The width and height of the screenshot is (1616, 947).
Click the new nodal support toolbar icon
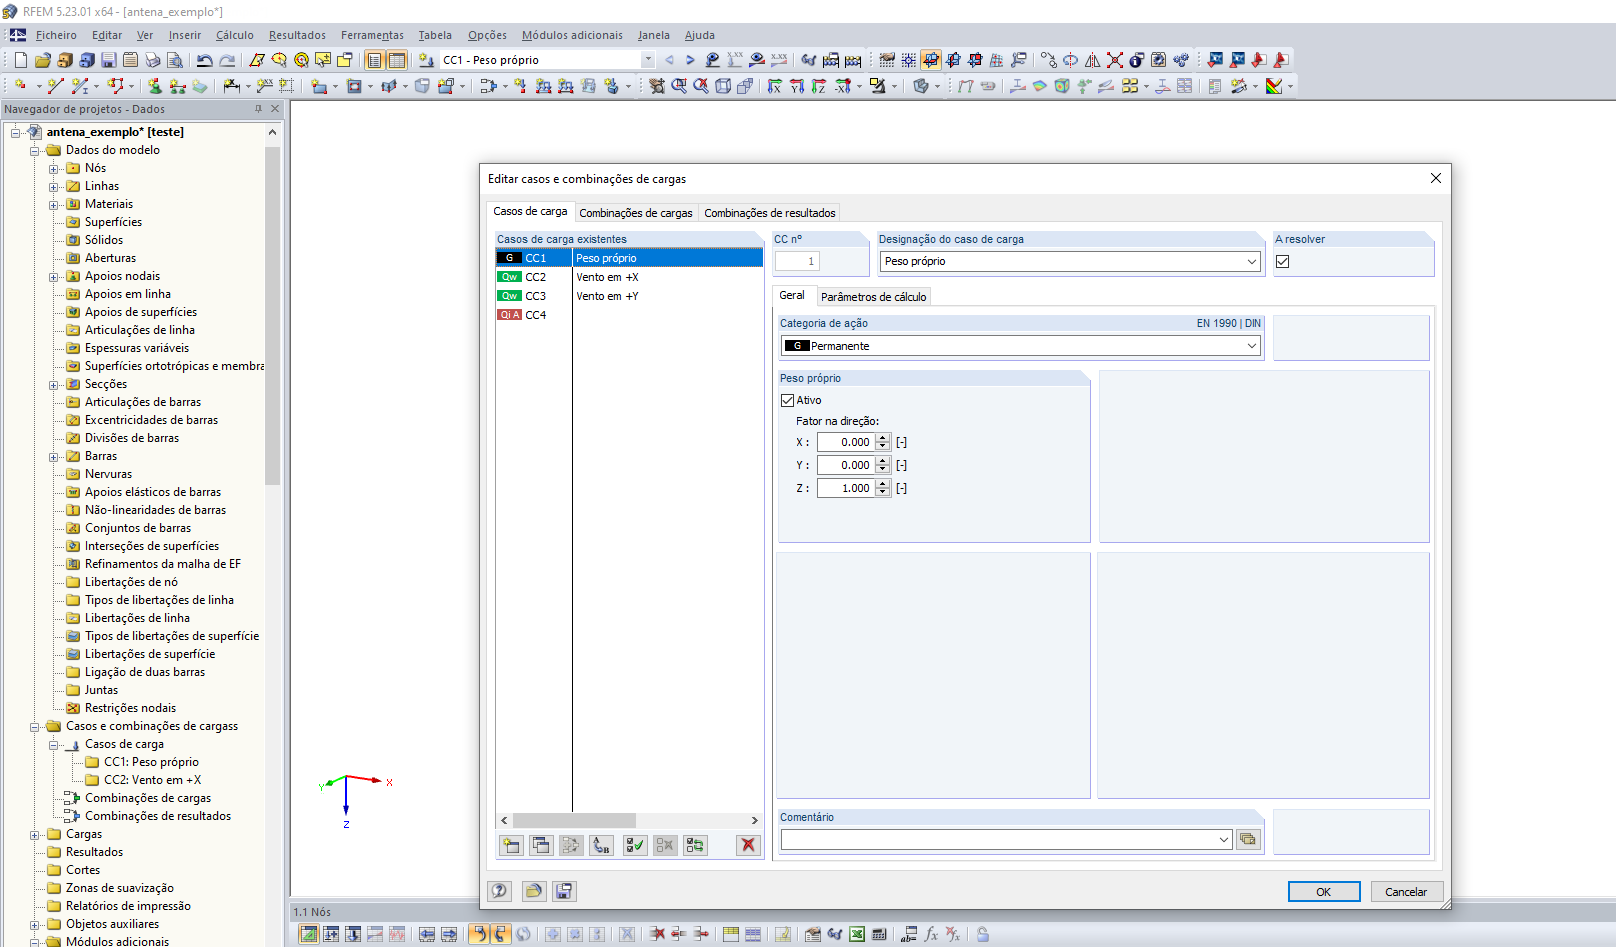tap(155, 86)
